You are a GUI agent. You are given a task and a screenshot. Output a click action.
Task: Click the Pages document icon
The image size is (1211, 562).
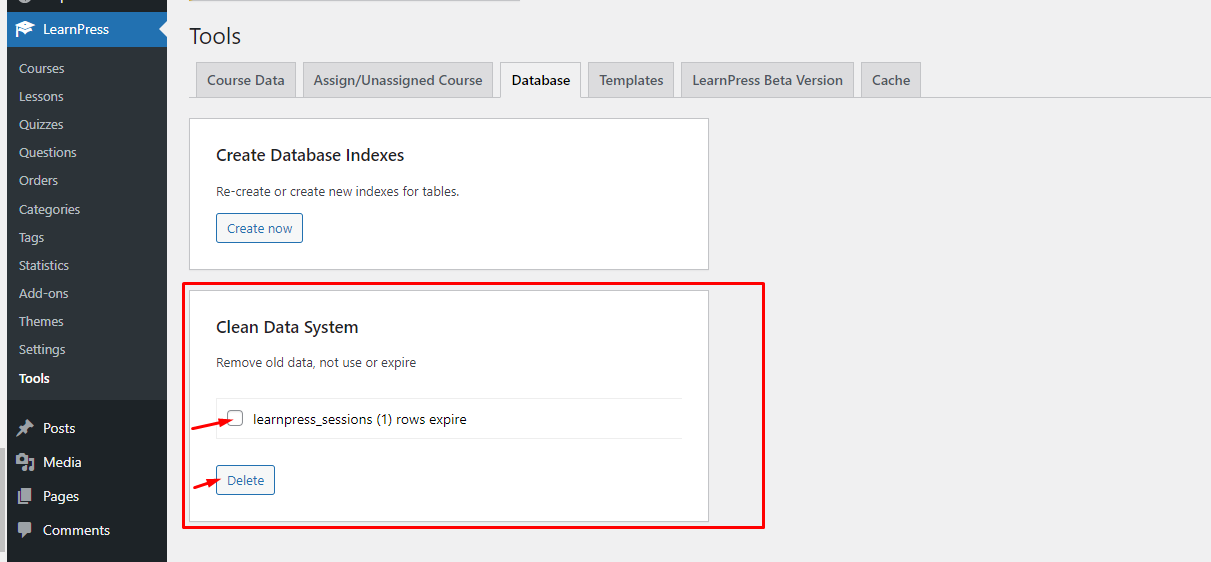pyautogui.click(x=25, y=496)
